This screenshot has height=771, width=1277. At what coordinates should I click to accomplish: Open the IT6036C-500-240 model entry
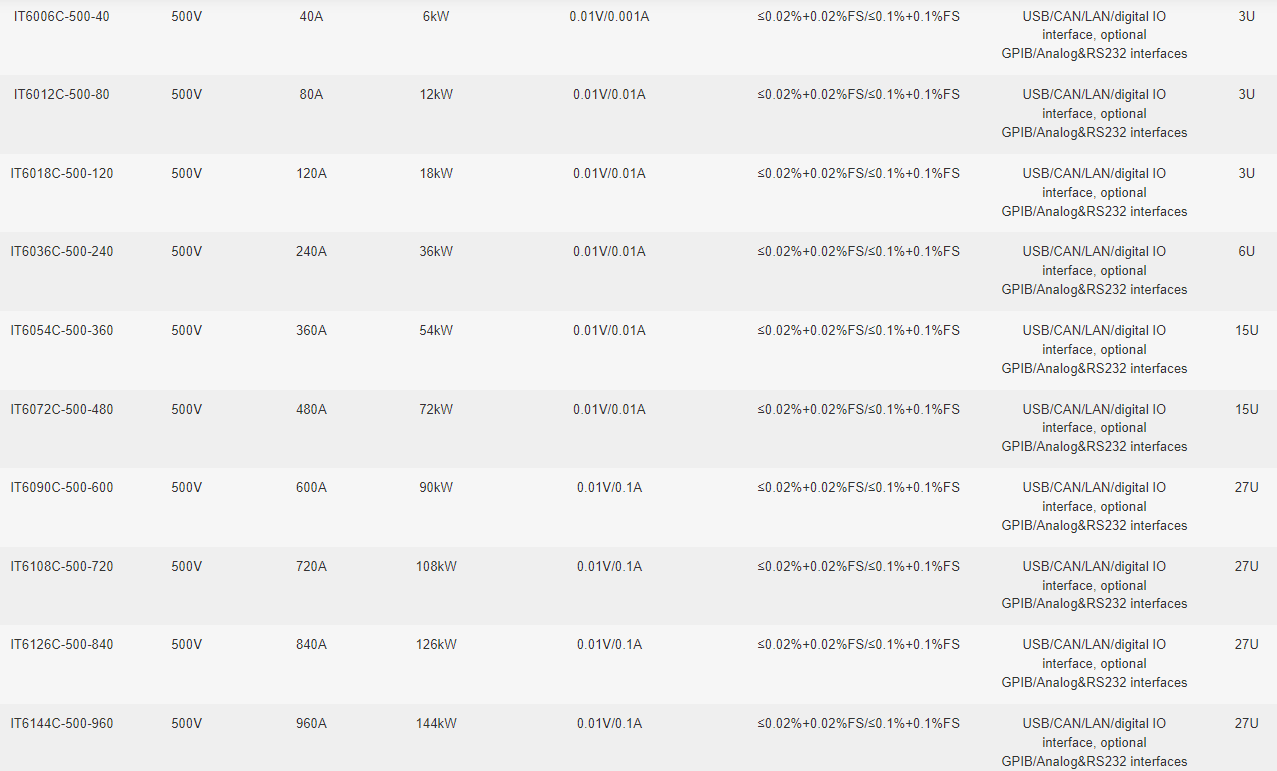tap(61, 252)
